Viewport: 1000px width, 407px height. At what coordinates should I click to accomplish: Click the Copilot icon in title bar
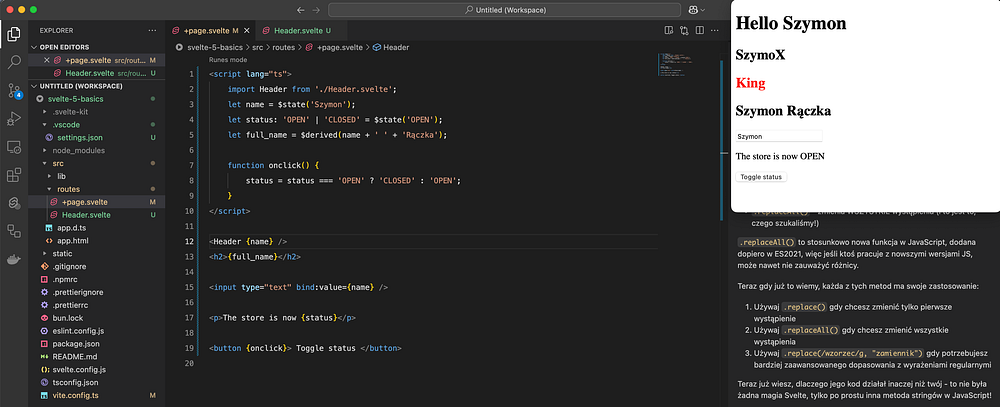693,10
